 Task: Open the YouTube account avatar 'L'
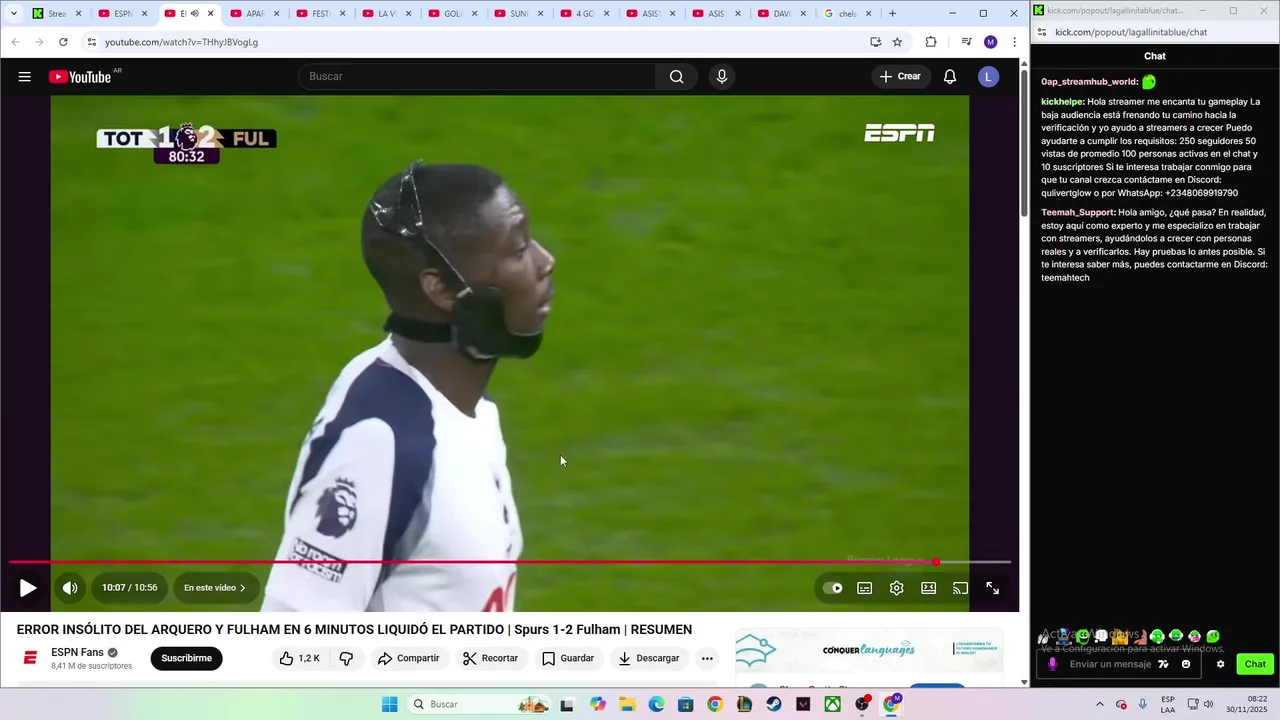(x=988, y=77)
